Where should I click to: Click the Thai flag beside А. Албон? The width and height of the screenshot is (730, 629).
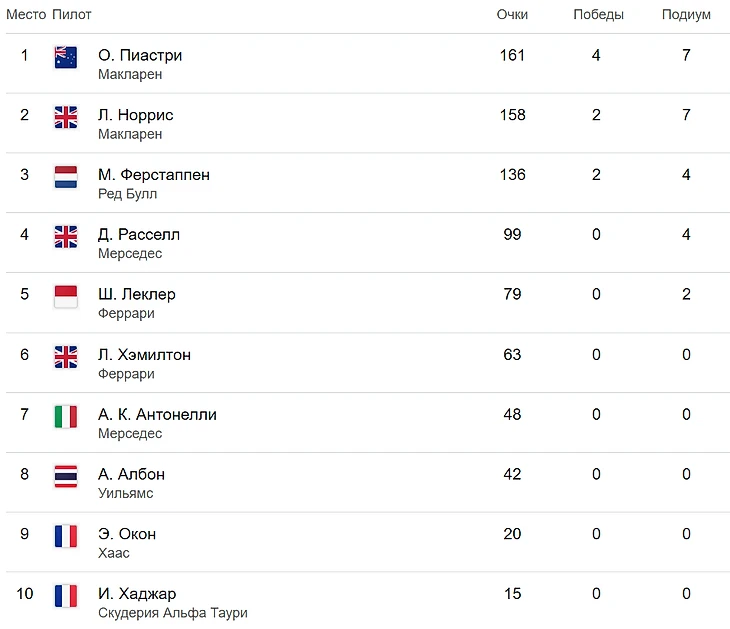click(x=66, y=476)
